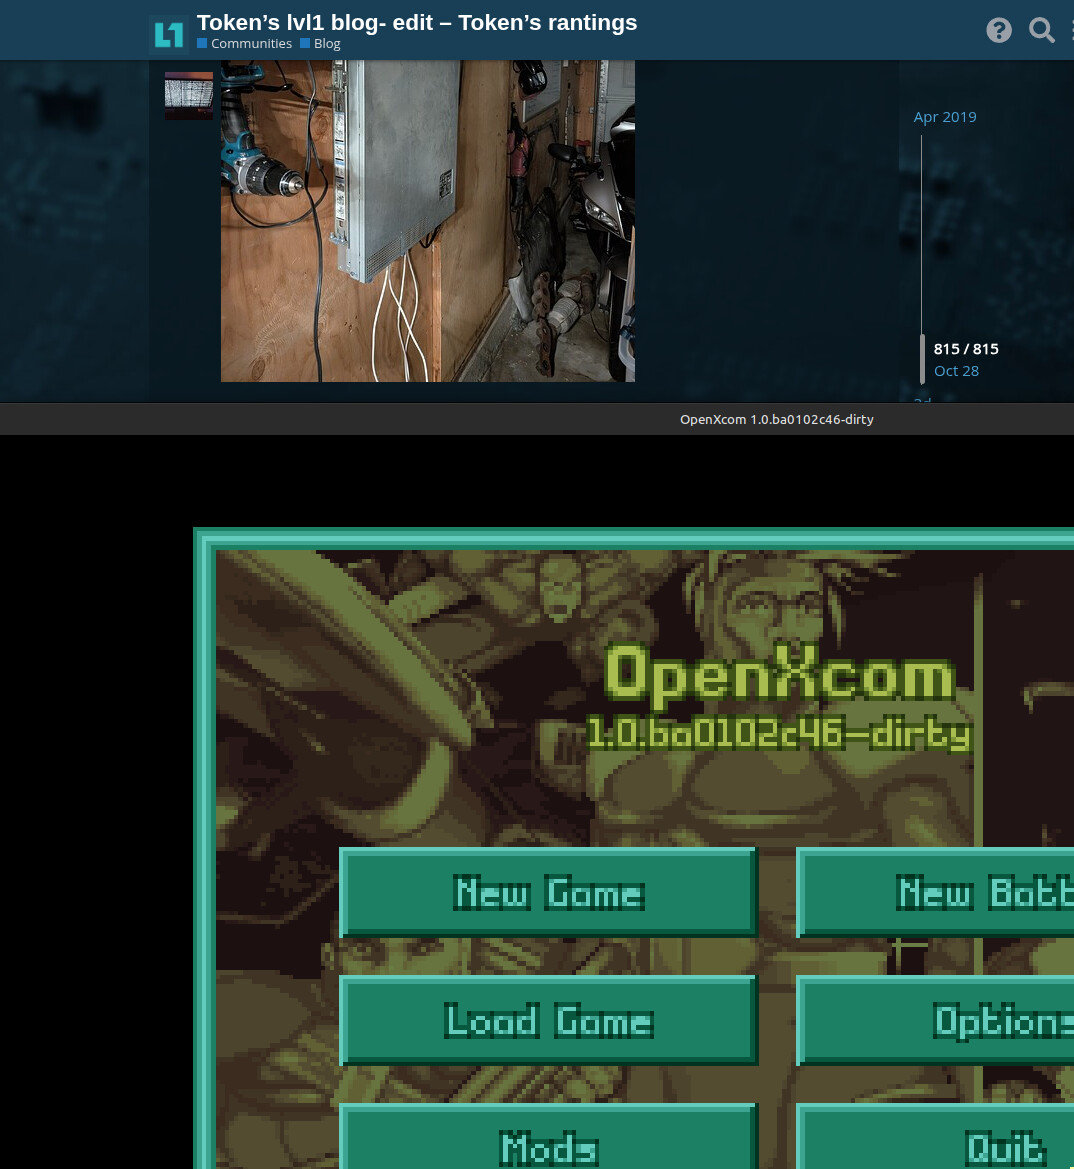Click the help question mark icon
The width and height of the screenshot is (1074, 1169).
pyautogui.click(x=998, y=30)
